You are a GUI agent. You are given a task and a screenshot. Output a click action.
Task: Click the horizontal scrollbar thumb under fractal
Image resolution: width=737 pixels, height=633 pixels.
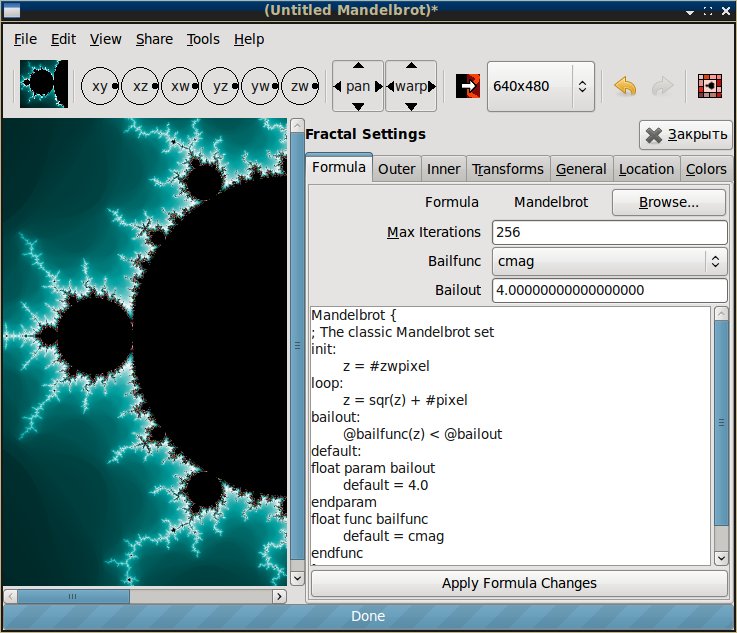pyautogui.click(x=73, y=596)
